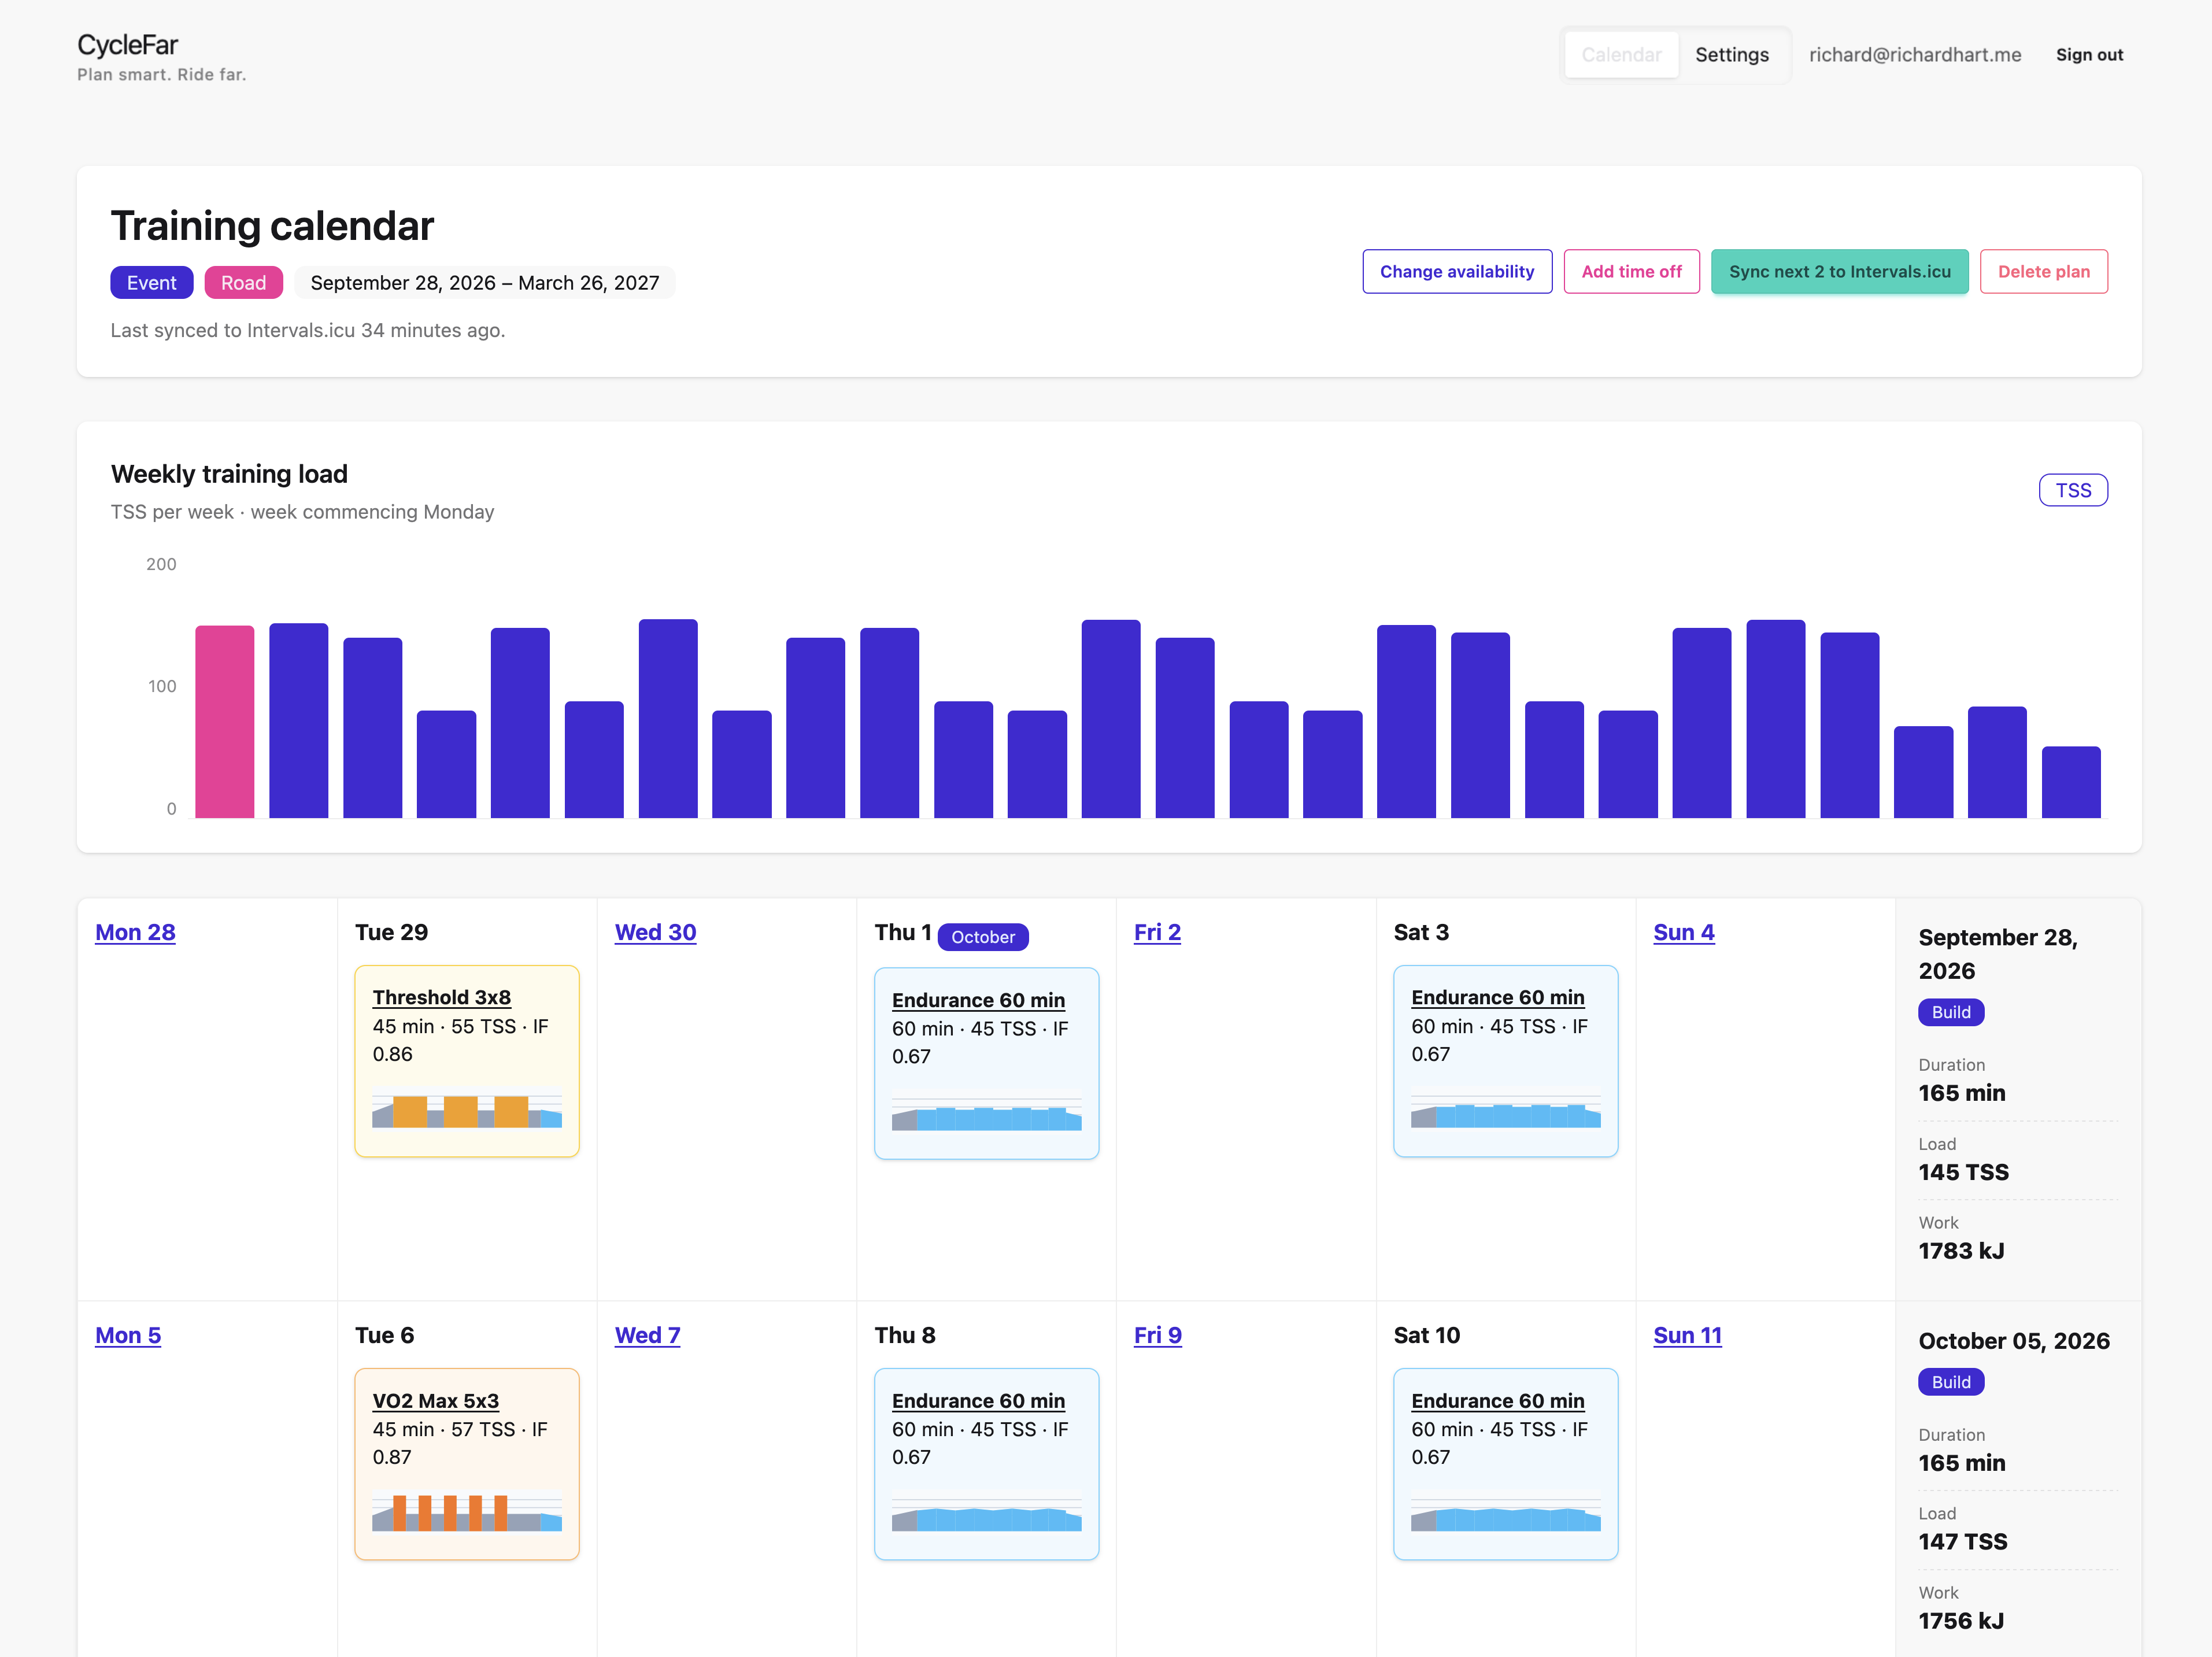This screenshot has height=1657, width=2212.
Task: Sync next 2 to Intervals.icu
Action: point(1839,272)
